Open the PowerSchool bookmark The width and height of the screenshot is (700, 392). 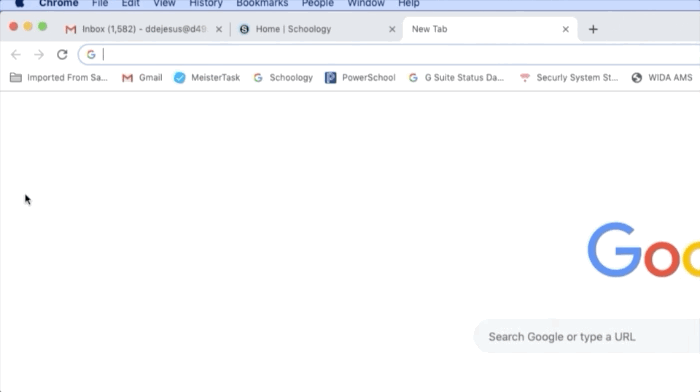(x=360, y=78)
